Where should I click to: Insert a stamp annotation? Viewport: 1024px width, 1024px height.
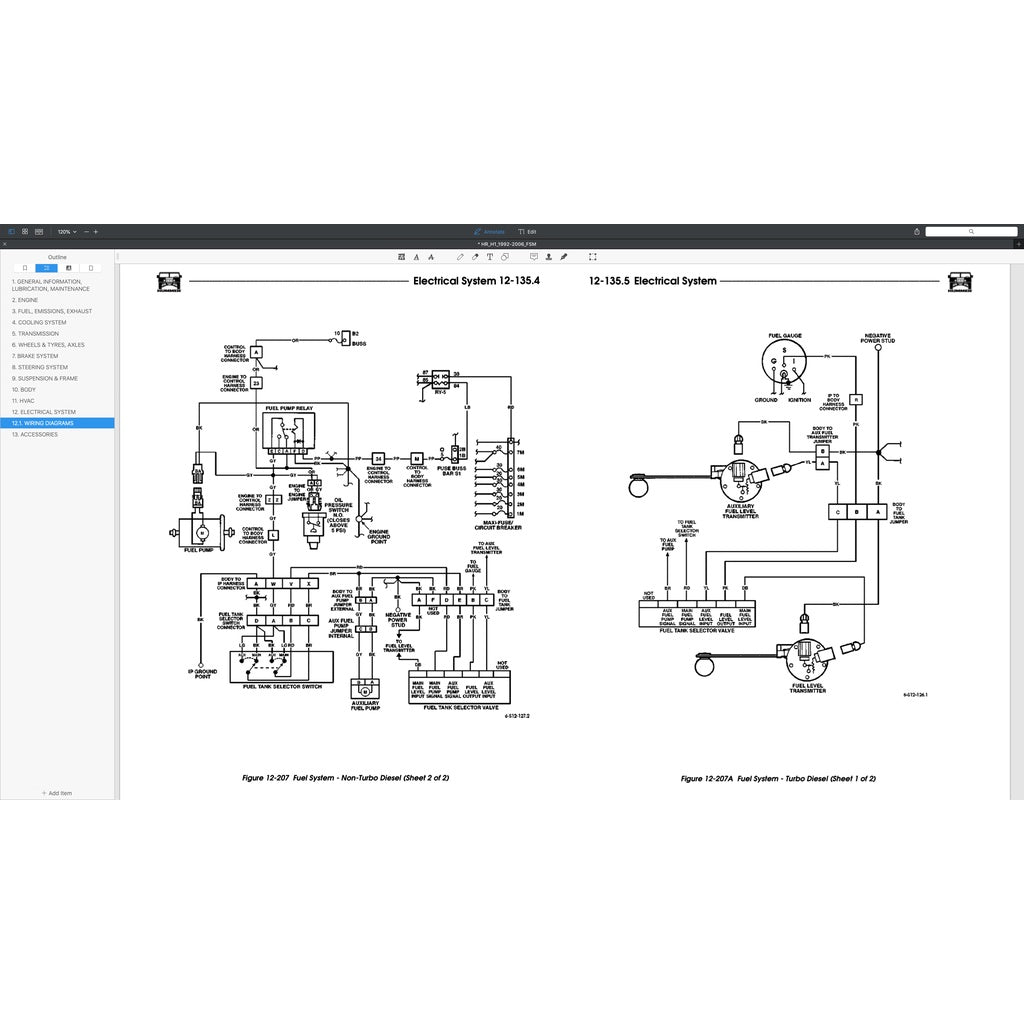pos(549,257)
